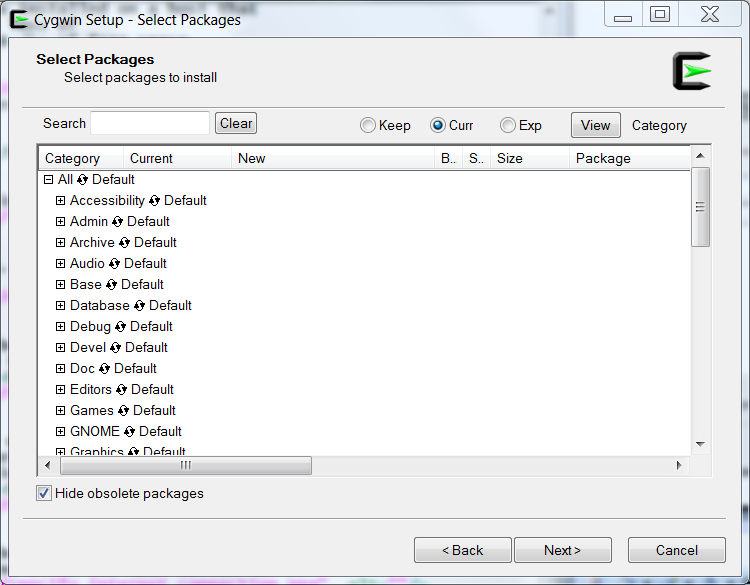Expand the Archive category

point(60,243)
